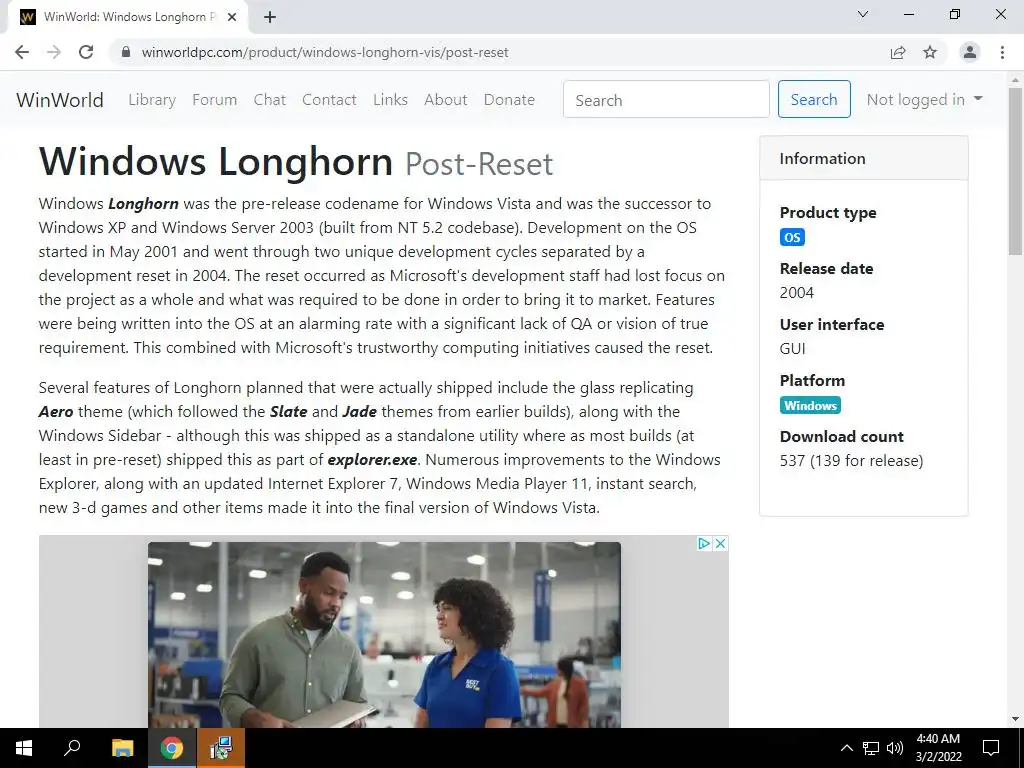This screenshot has height=768, width=1024.
Task: Click the Platform label
Action: [812, 381]
